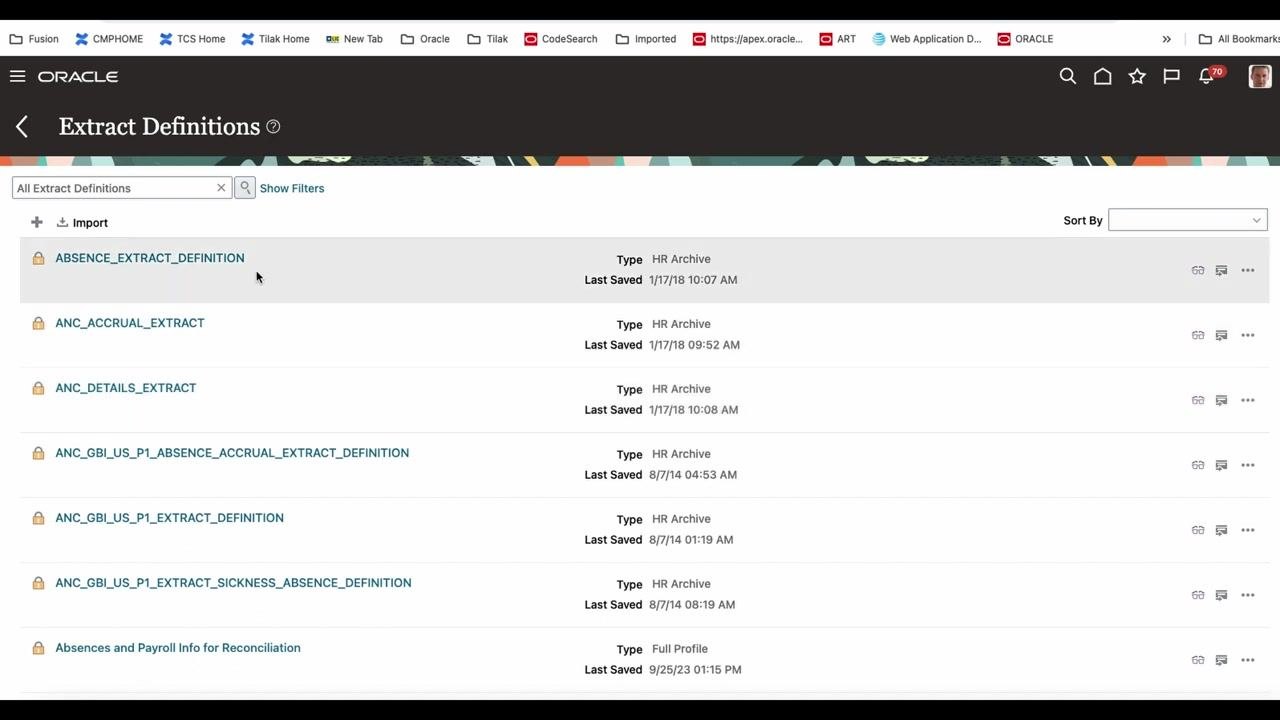
Task: Open ANC_GBI_US_P1_EXTRACT_SICKNESS_ABSENCE_DEFINITION link
Action: point(233,583)
